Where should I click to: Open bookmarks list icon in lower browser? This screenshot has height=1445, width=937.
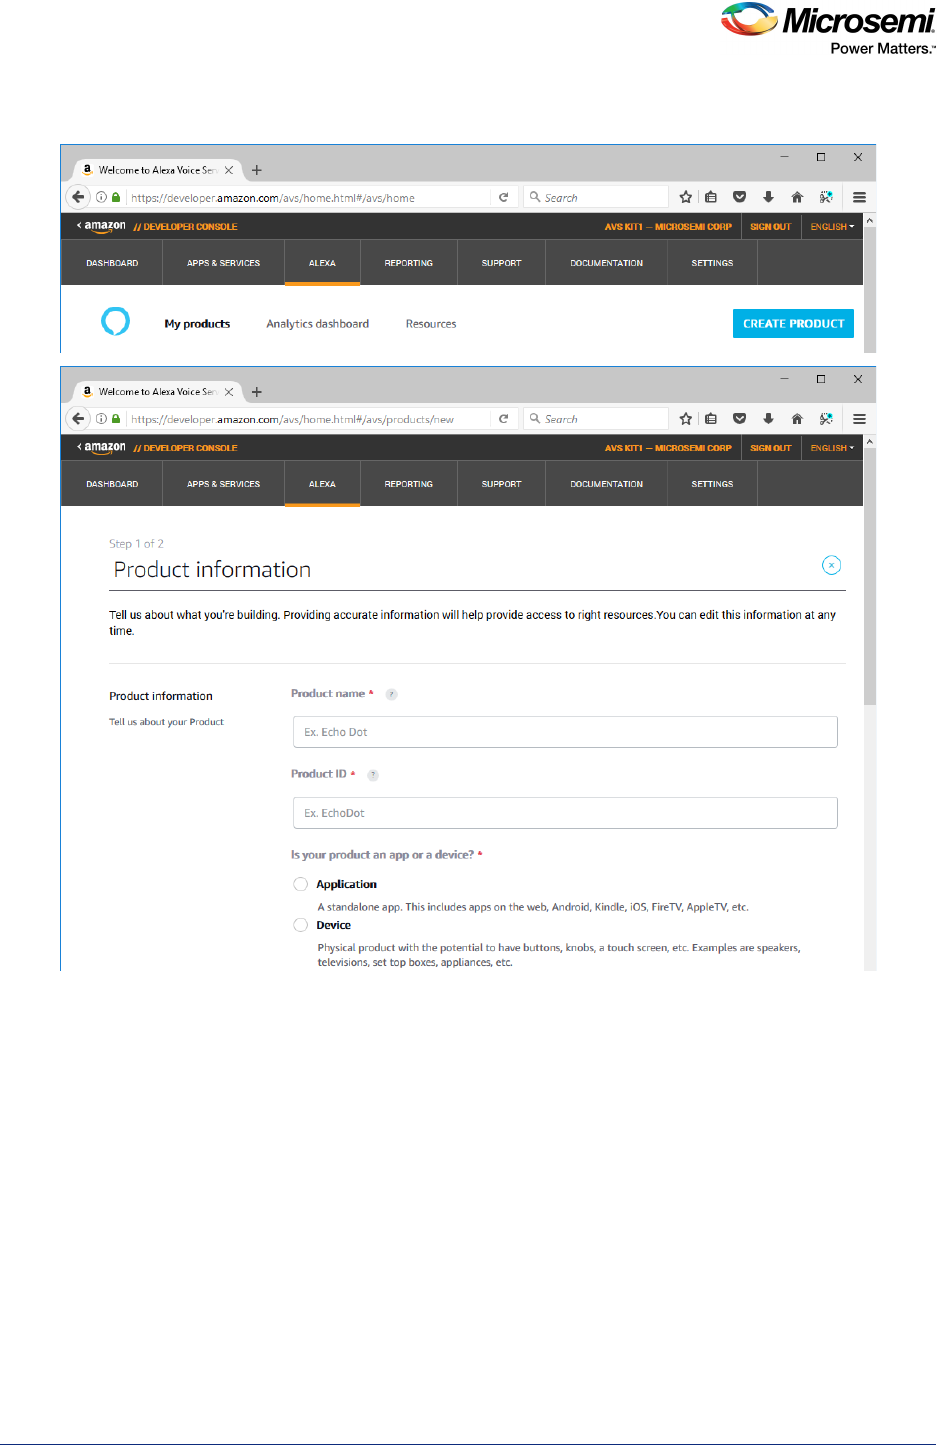pos(711,418)
